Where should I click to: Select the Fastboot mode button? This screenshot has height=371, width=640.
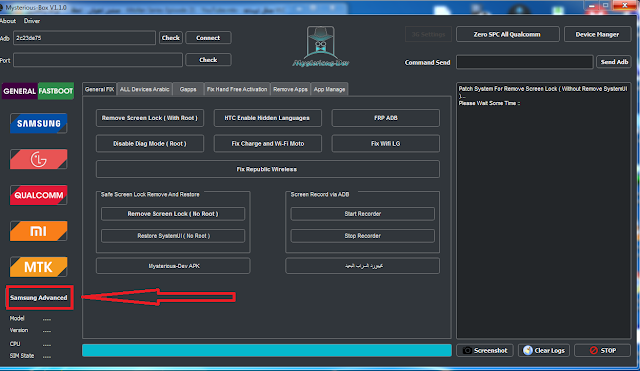tap(56, 91)
